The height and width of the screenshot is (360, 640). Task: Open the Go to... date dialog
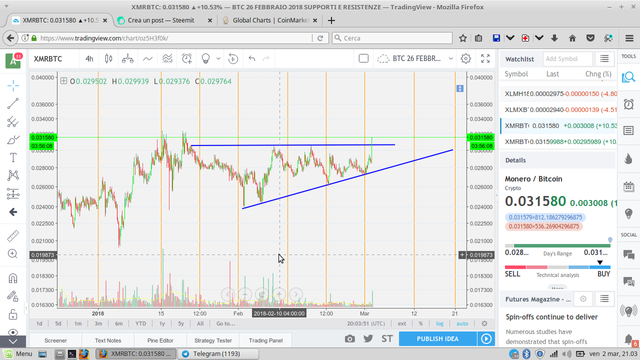pyautogui.click(x=226, y=324)
